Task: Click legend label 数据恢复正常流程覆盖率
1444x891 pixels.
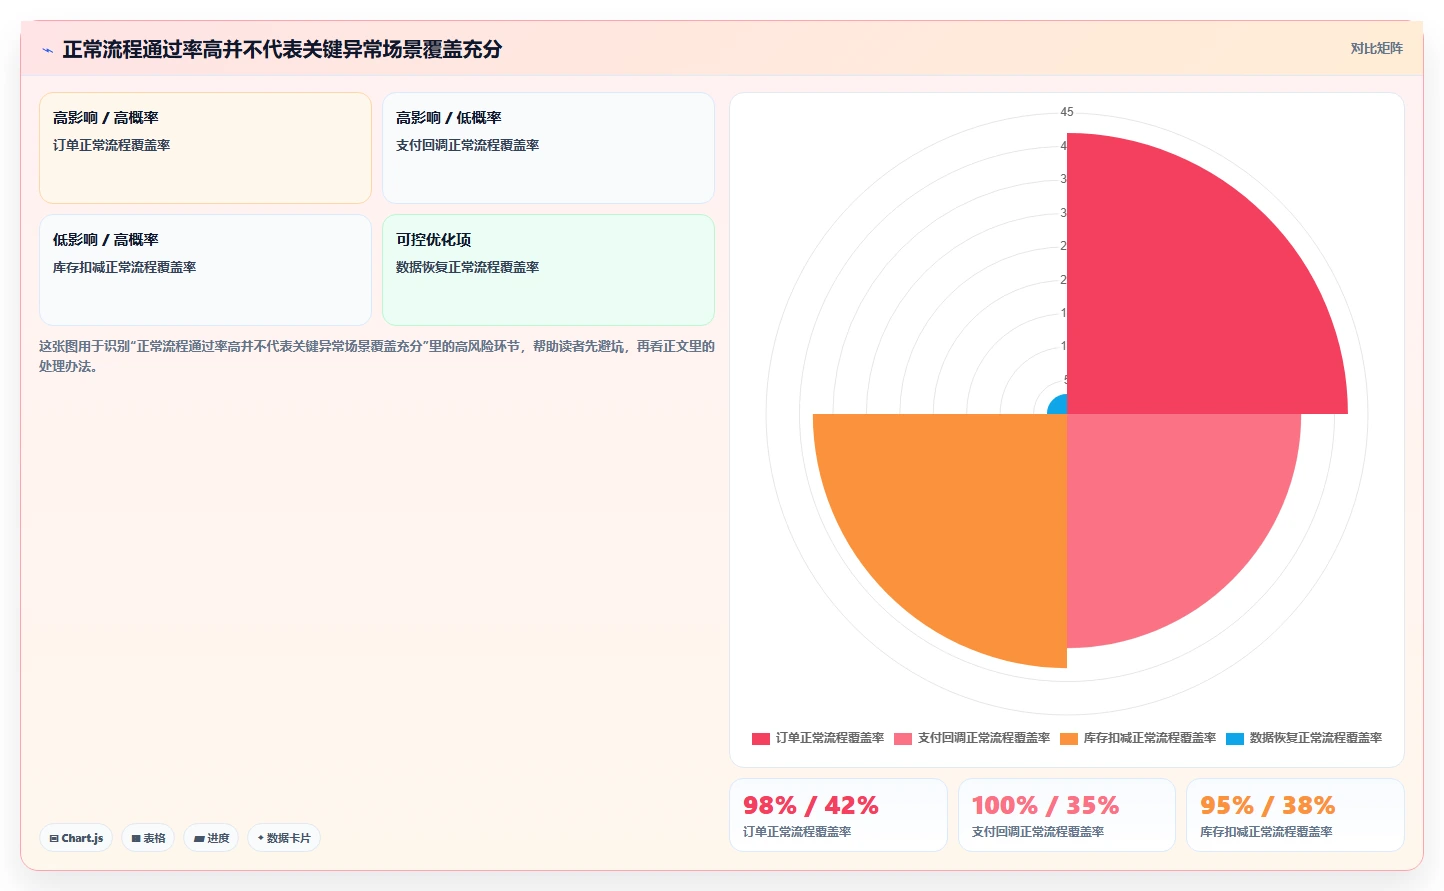Action: tap(1316, 738)
